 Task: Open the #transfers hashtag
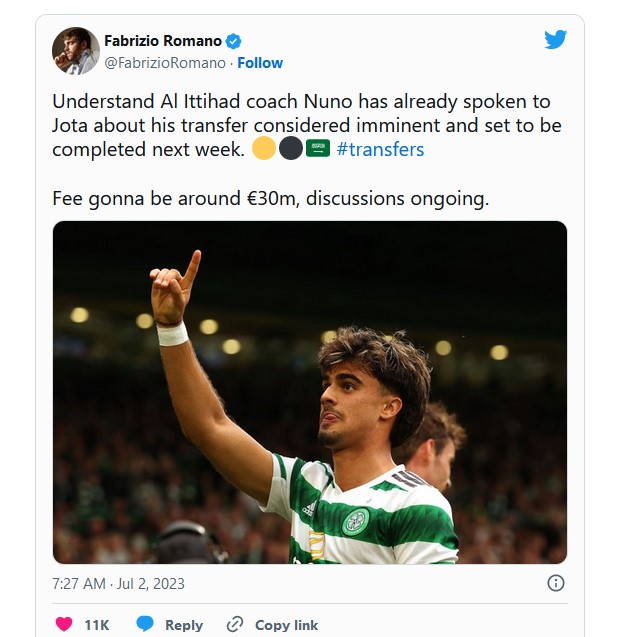coord(380,149)
